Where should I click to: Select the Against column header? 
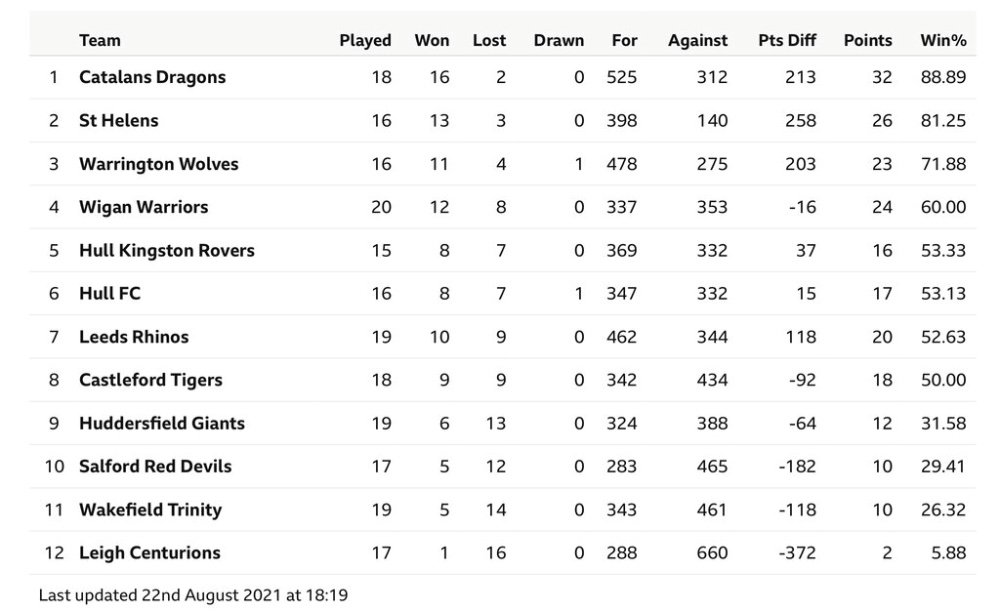tap(698, 40)
